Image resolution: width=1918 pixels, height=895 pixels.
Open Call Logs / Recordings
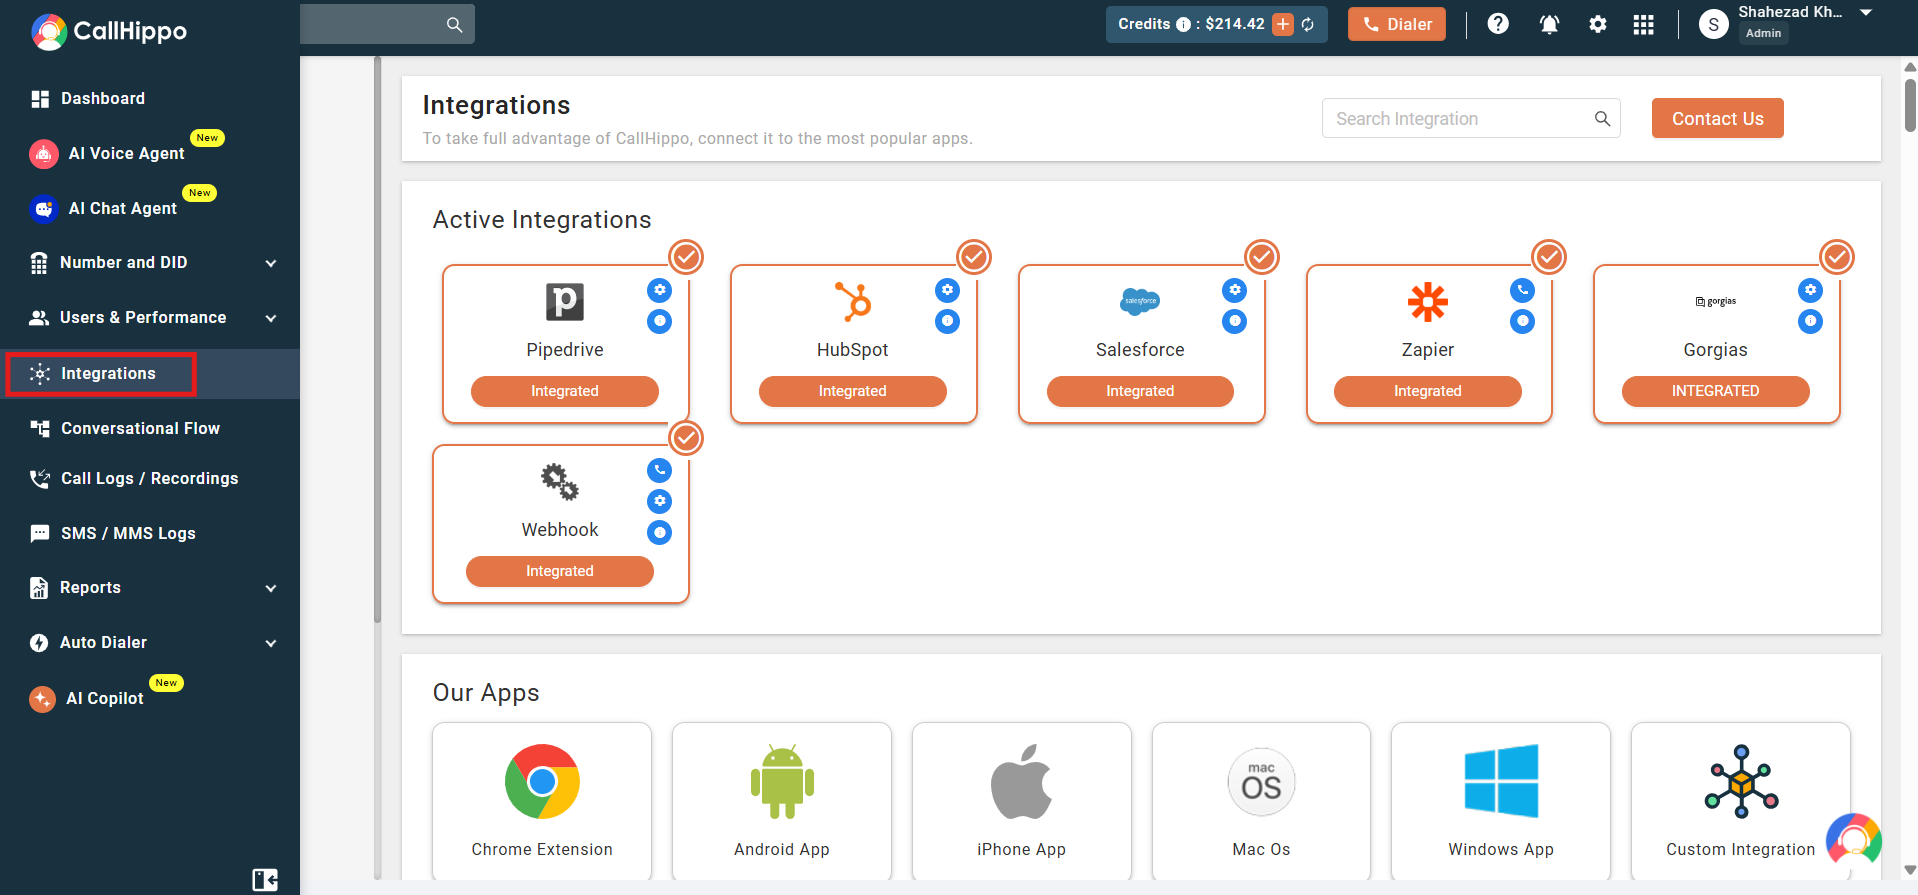(150, 478)
